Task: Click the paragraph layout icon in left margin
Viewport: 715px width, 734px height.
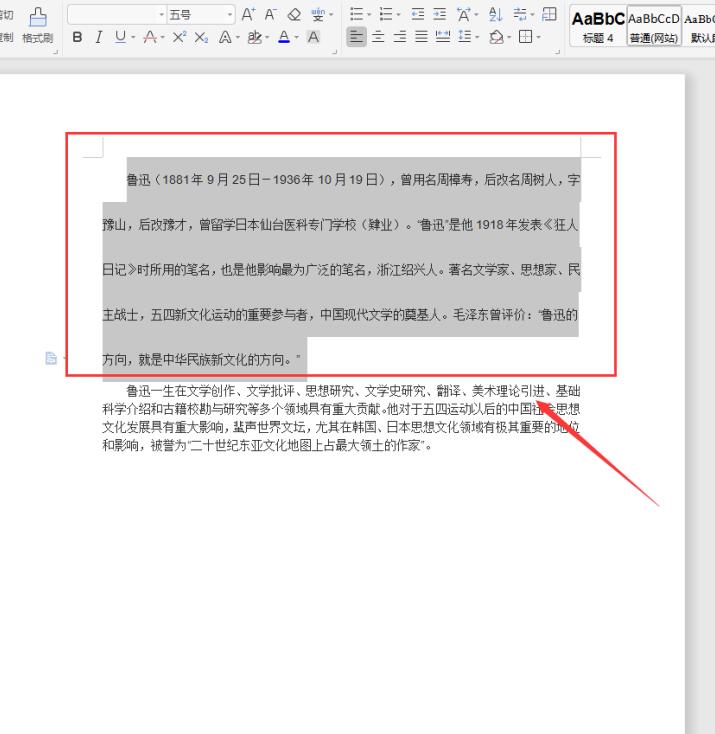Action: coord(51,359)
